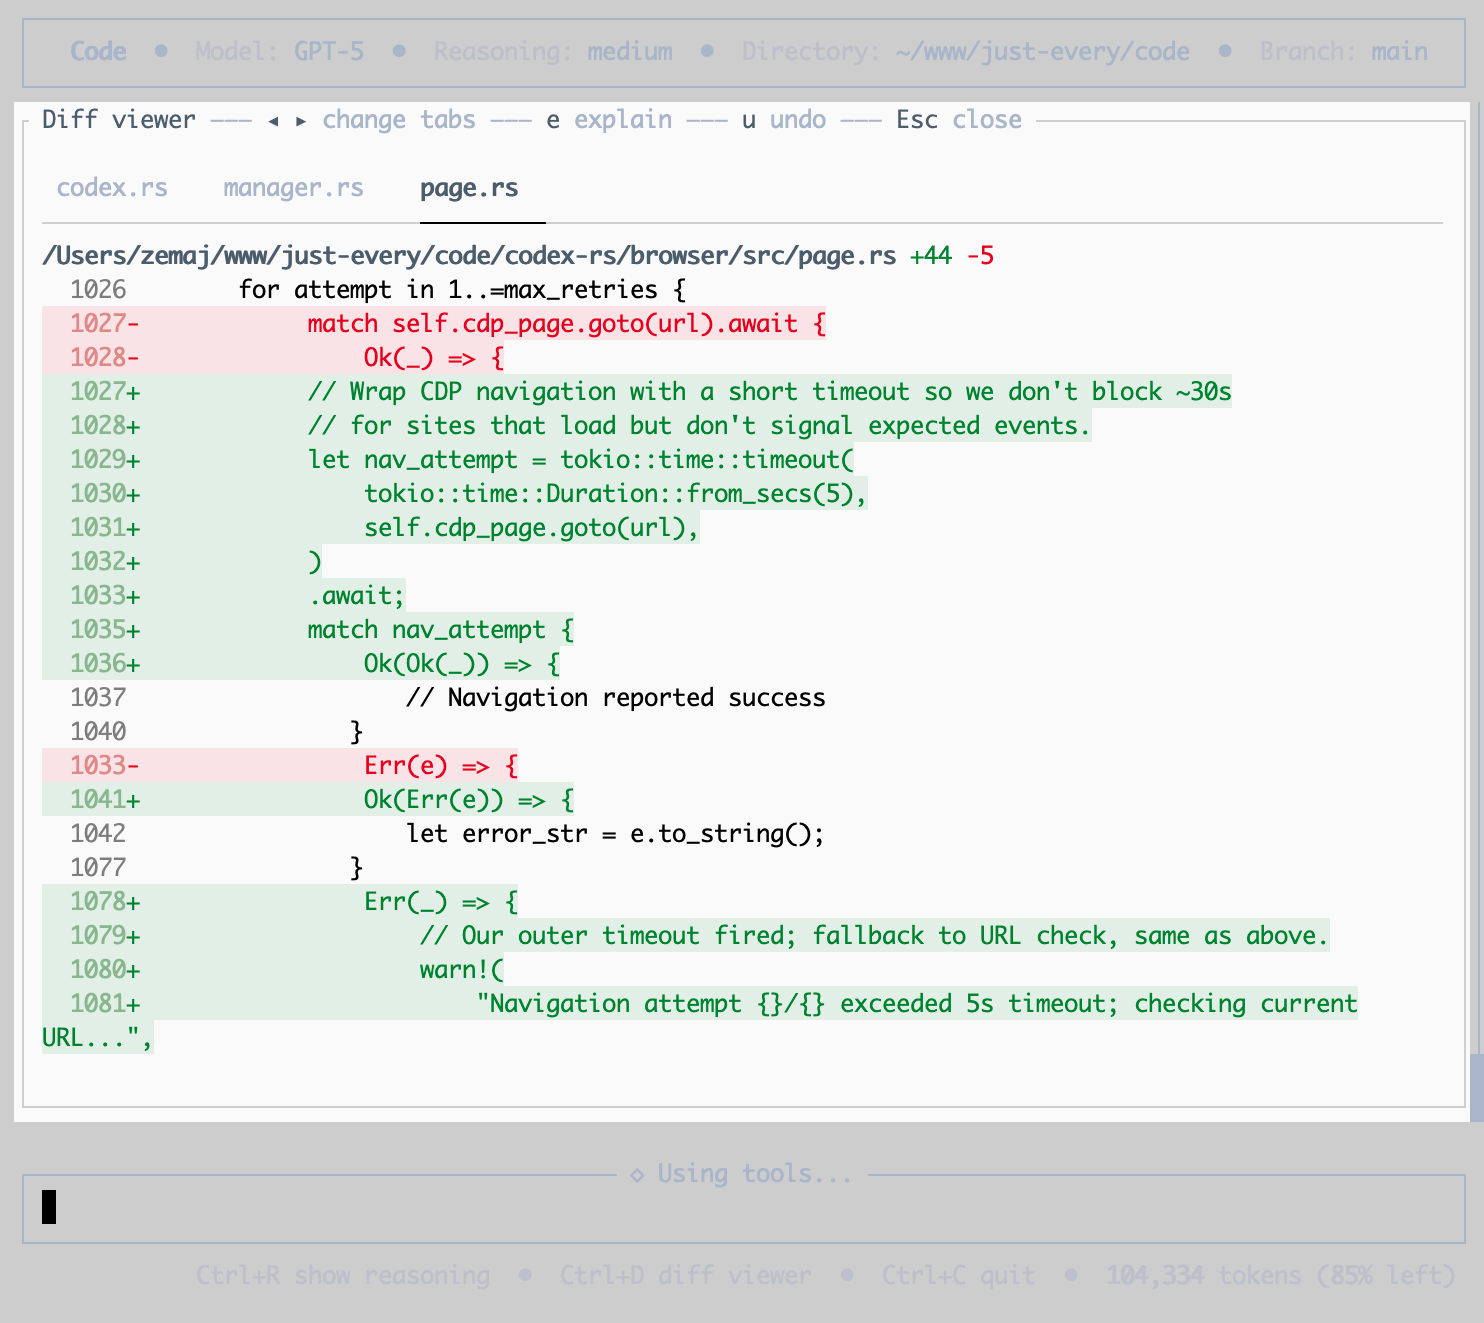Viewport: 1484px width, 1323px height.
Task: Click the undo shortcut label
Action: pos(784,120)
